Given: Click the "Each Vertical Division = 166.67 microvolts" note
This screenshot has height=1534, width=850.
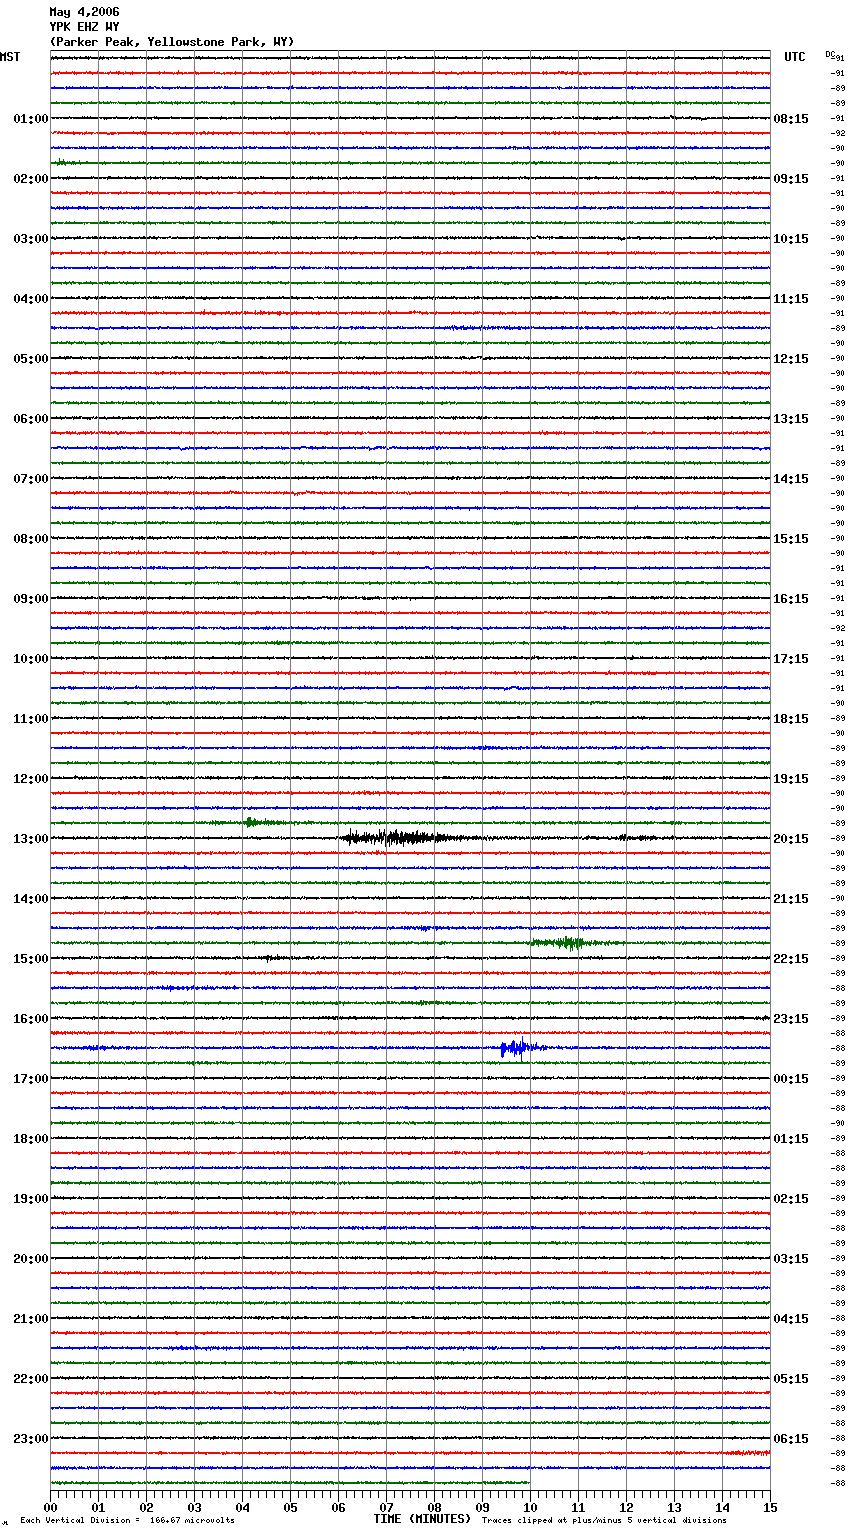Looking at the screenshot, I should (127, 1521).
